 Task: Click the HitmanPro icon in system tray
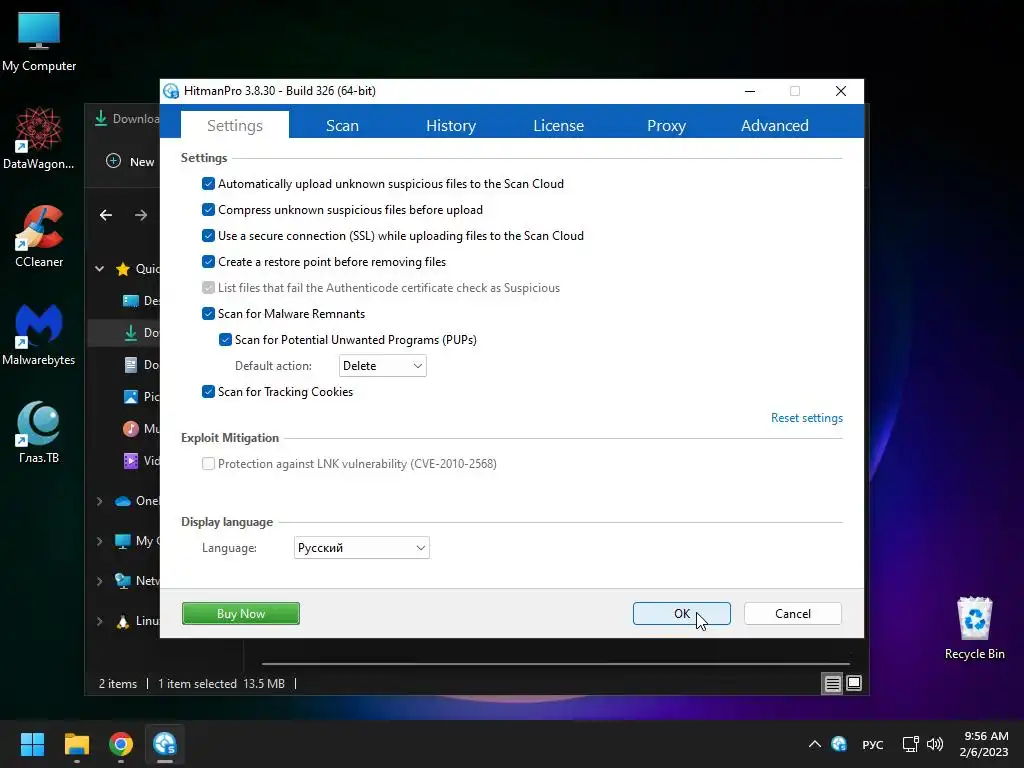pos(839,744)
